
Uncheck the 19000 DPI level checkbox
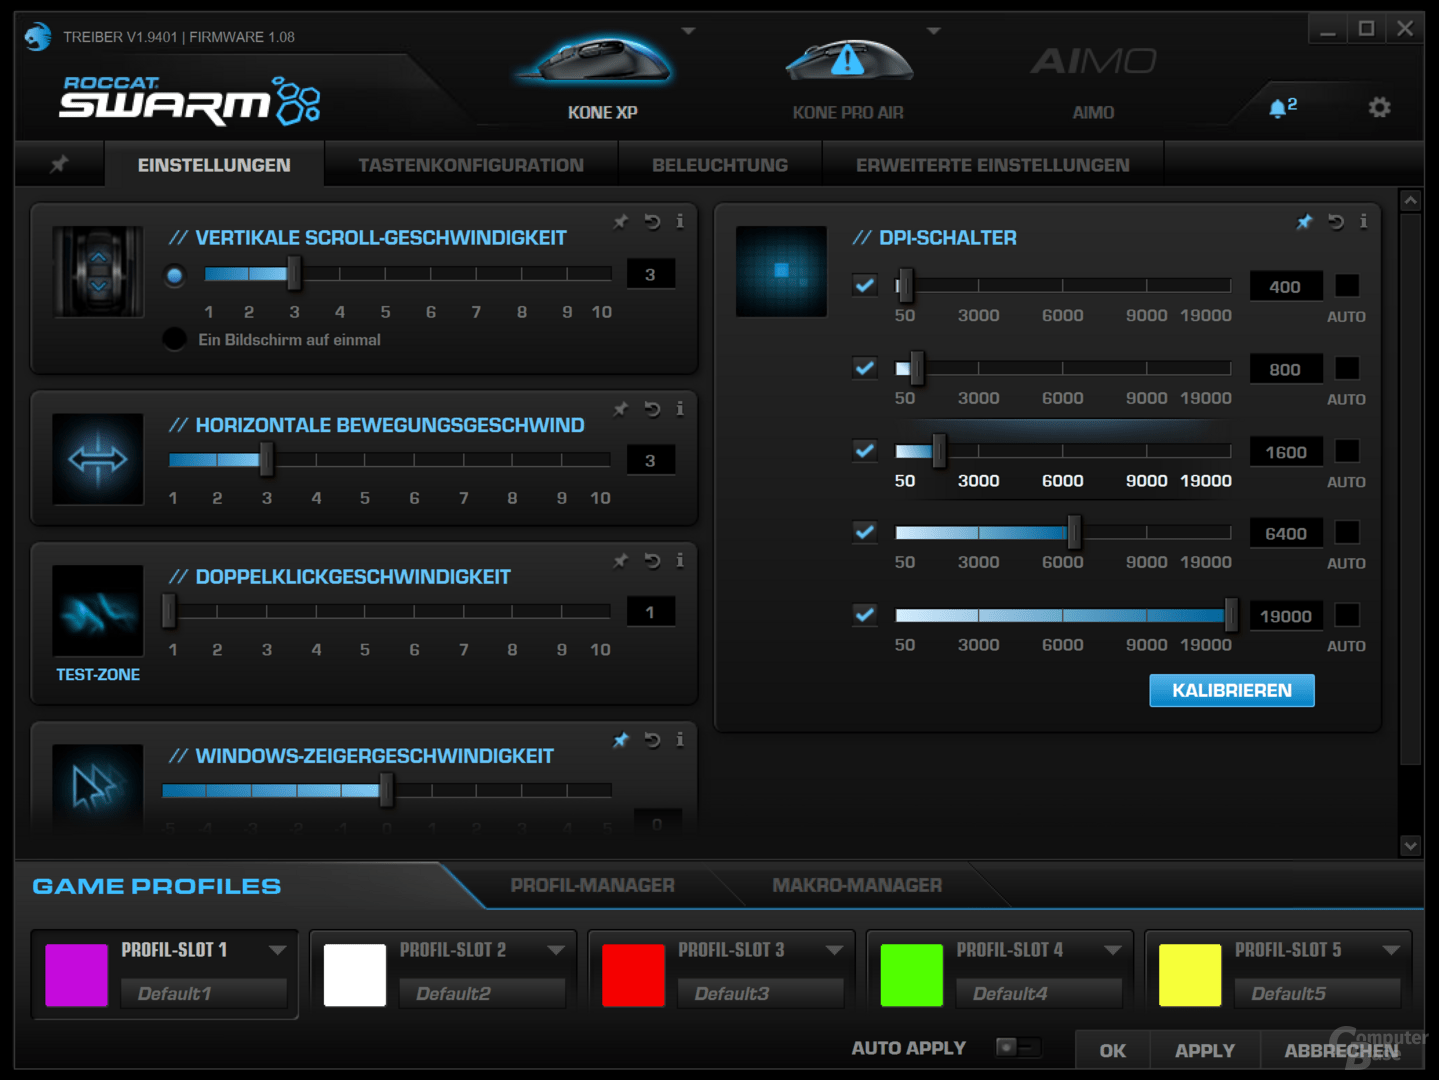tap(865, 614)
